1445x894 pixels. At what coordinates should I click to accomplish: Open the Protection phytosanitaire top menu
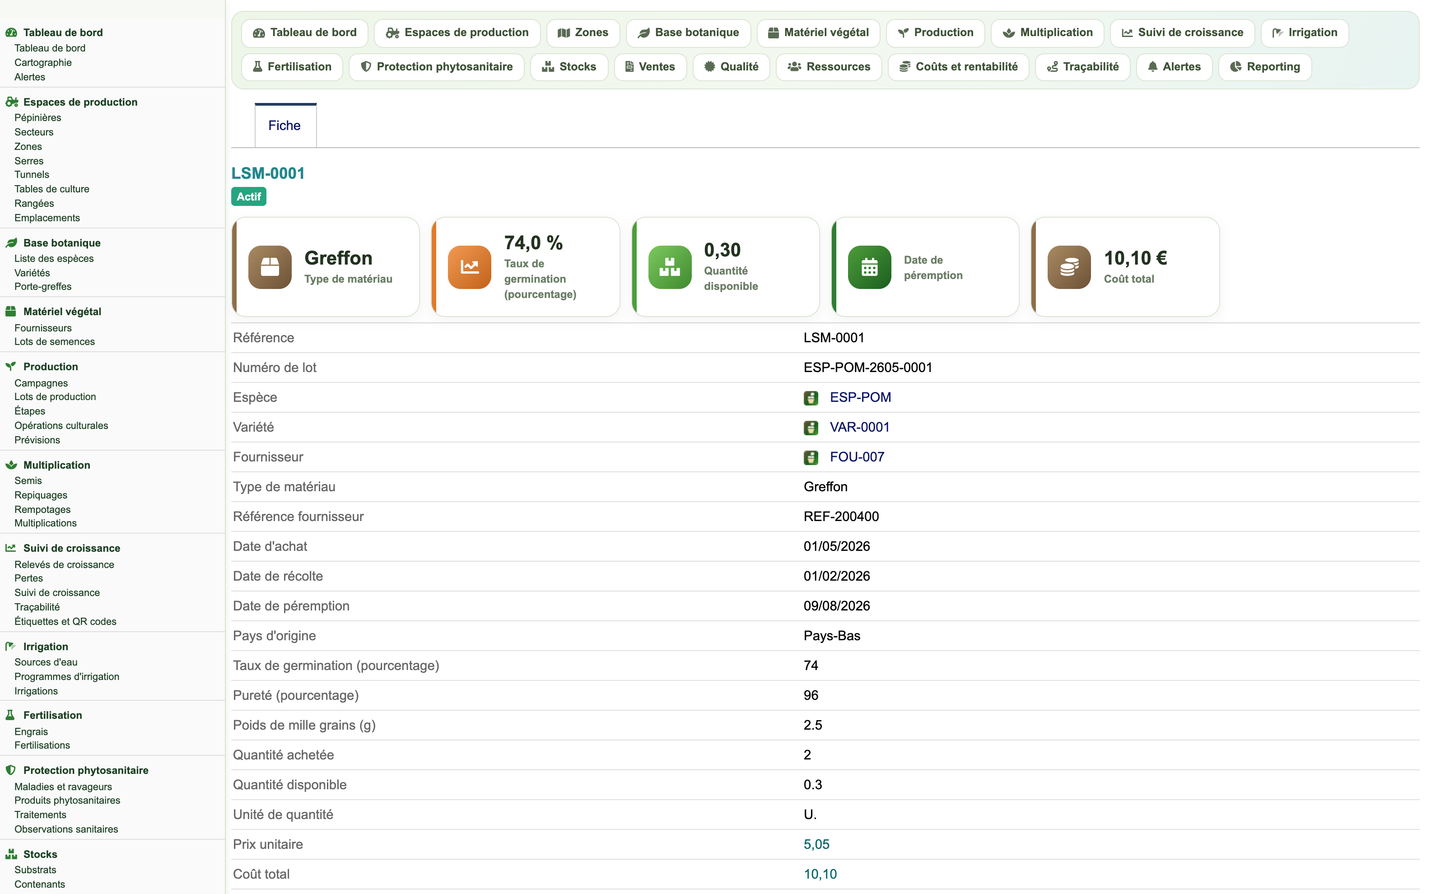click(x=436, y=67)
